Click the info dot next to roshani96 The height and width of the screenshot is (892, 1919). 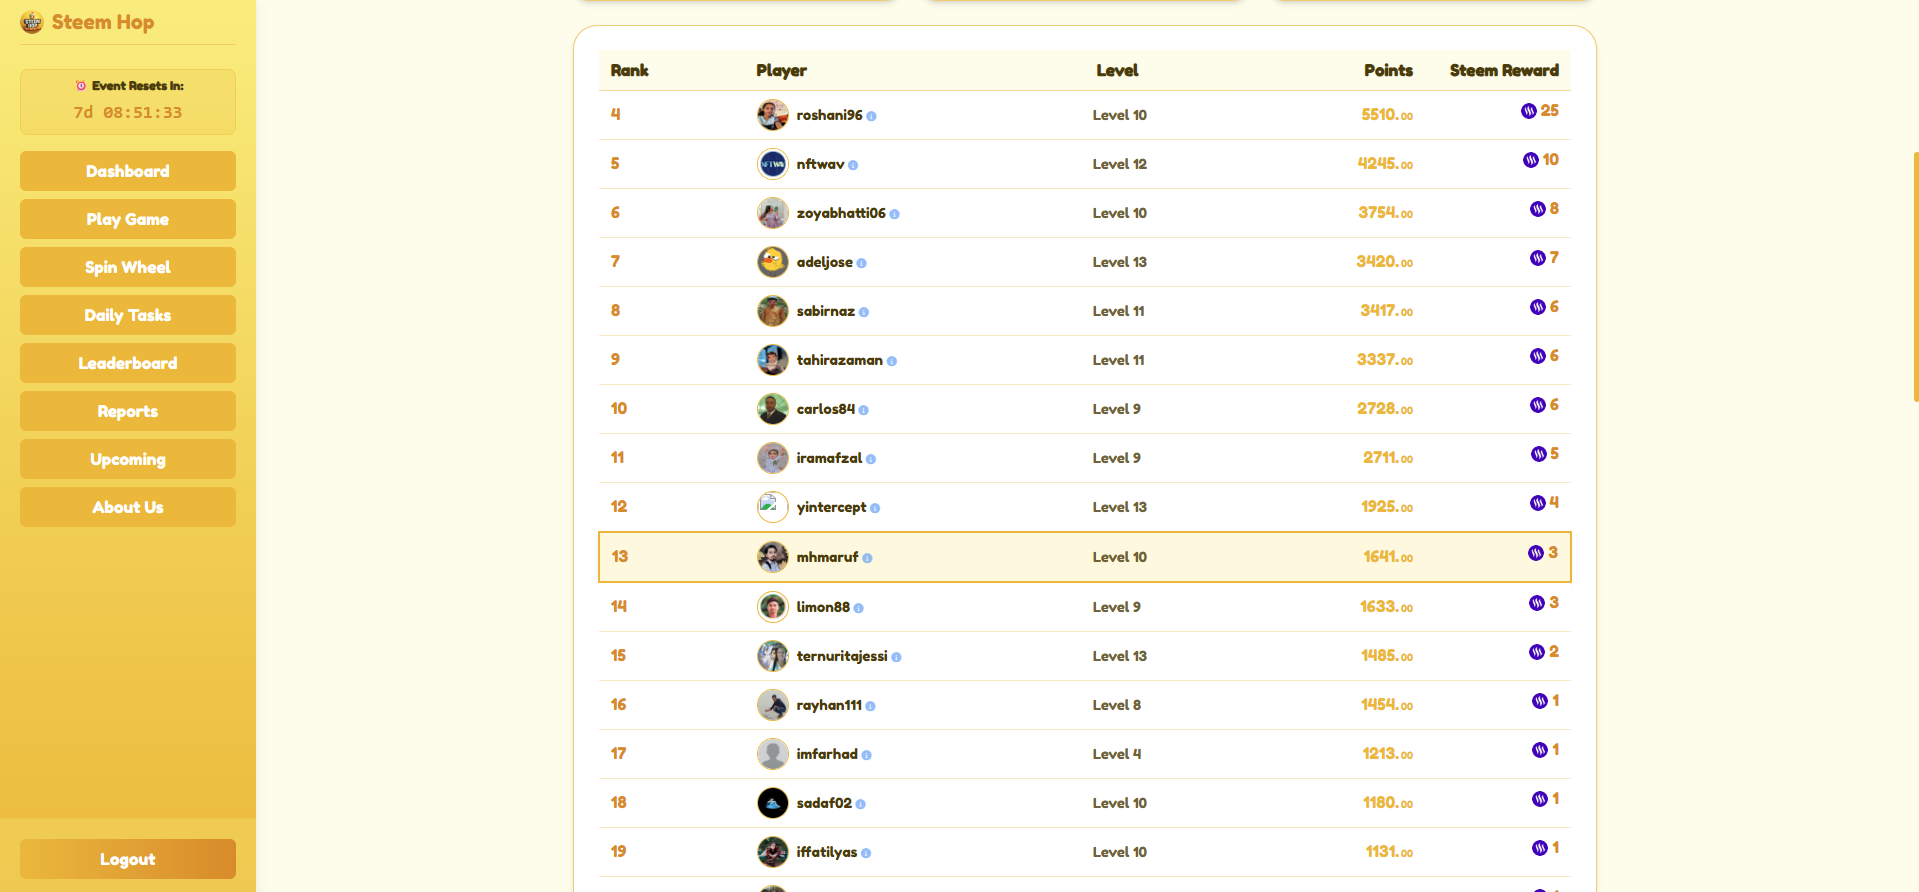pos(872,117)
